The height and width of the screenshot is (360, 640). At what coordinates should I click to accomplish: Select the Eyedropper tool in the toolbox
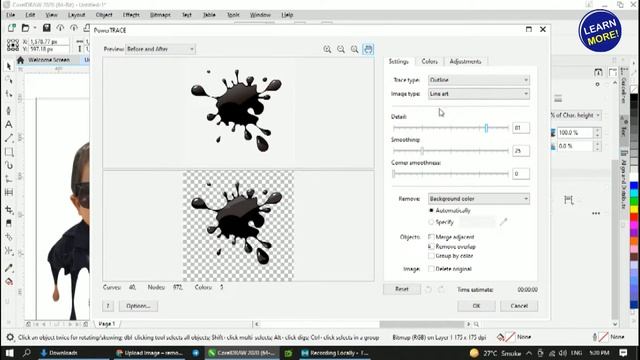[x=9, y=268]
